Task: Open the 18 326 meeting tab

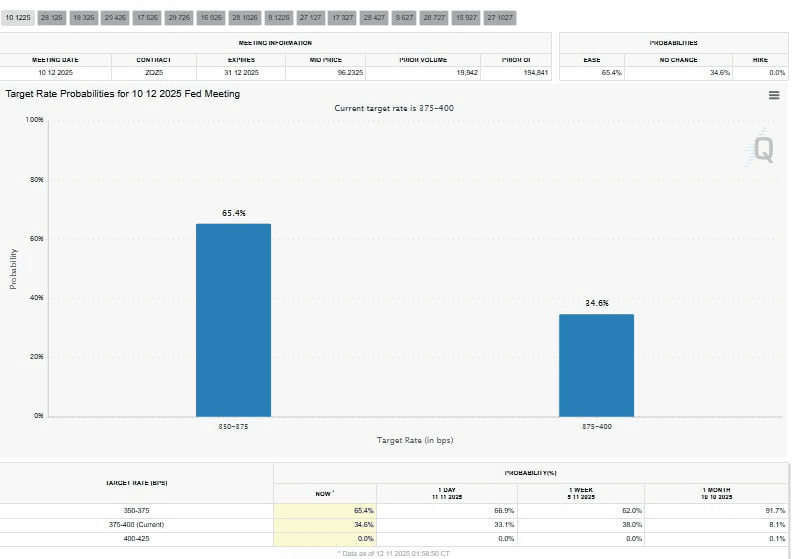Action: pyautogui.click(x=83, y=18)
